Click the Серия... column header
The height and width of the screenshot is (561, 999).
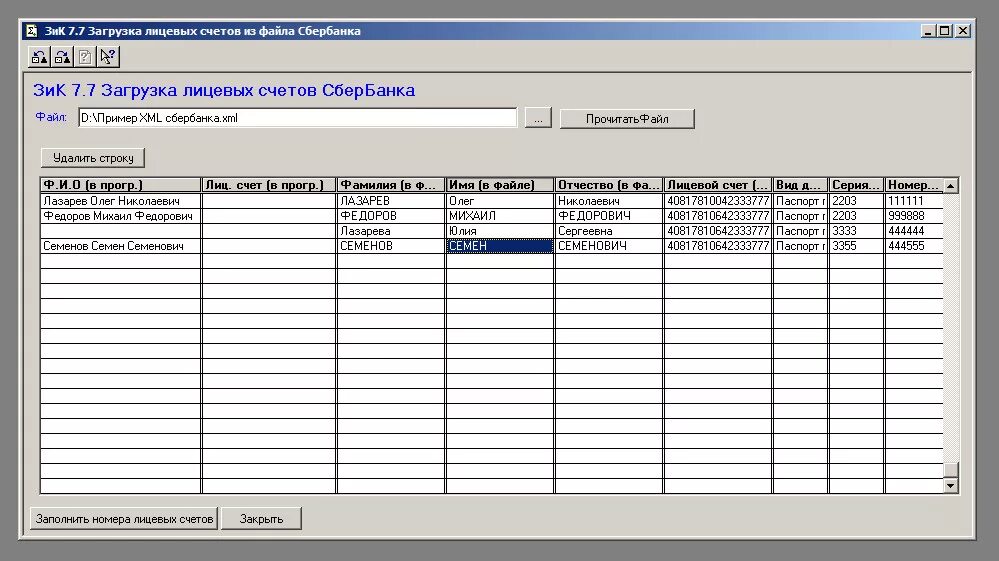pos(856,185)
